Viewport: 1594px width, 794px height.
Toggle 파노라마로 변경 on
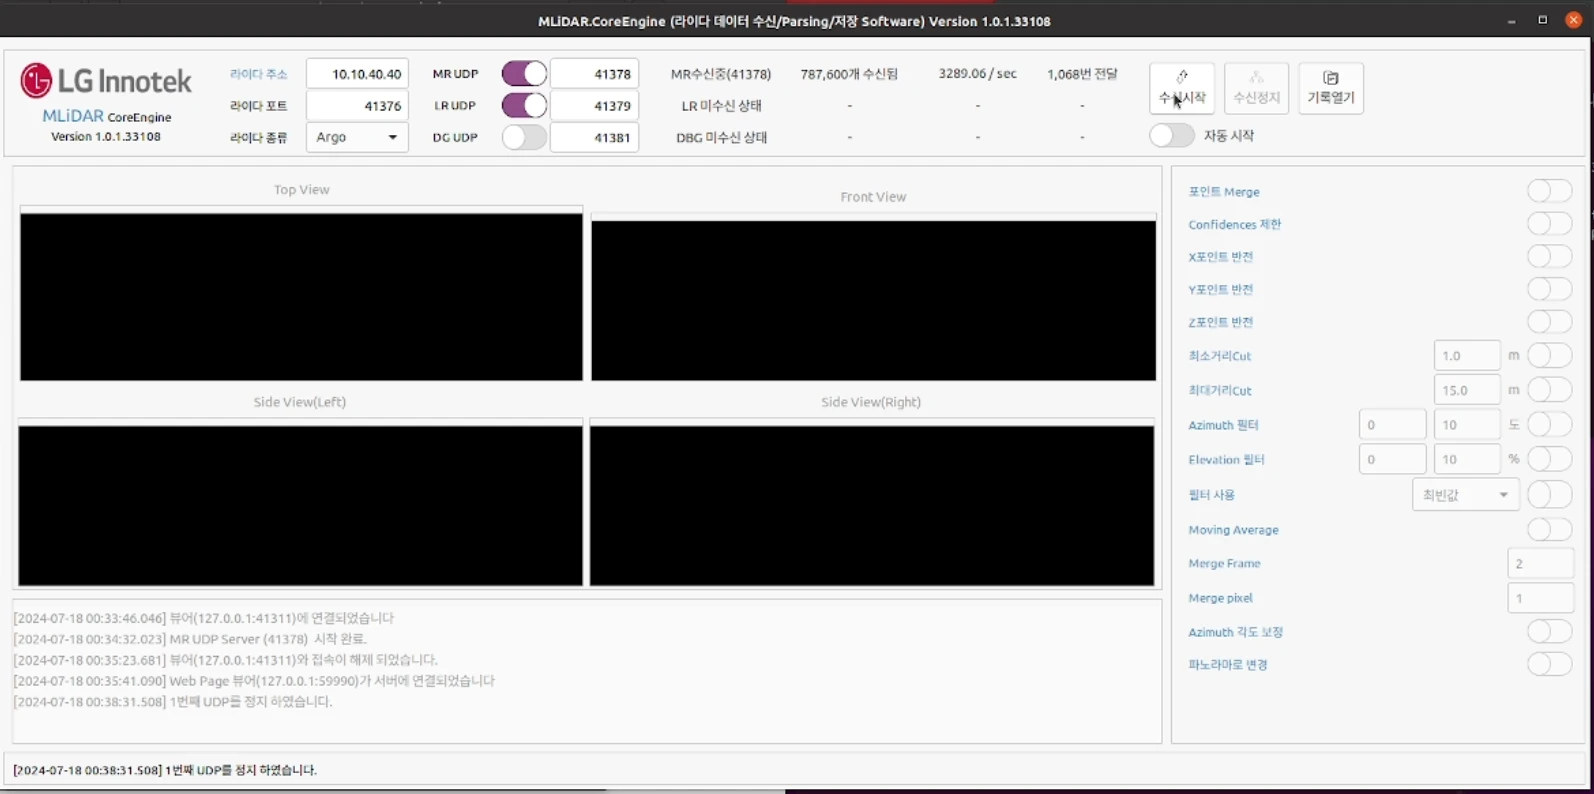(x=1549, y=664)
